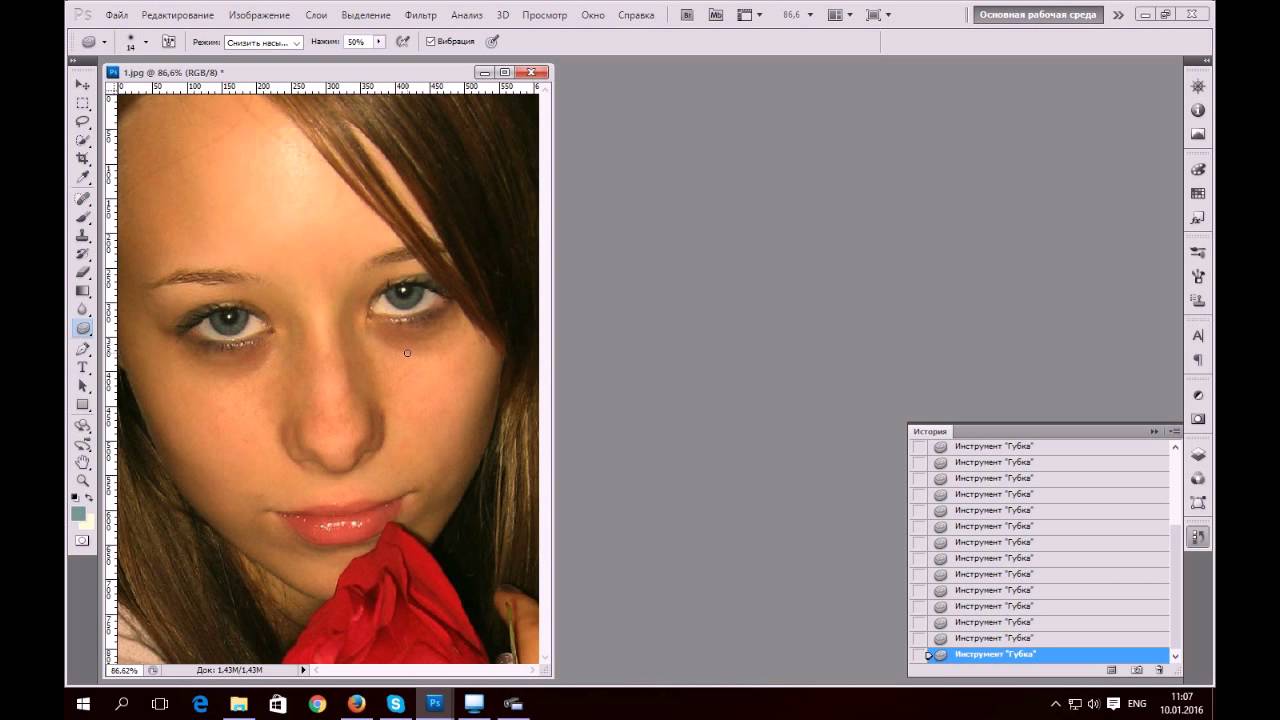
Task: Click the История panel tab
Action: pos(929,431)
